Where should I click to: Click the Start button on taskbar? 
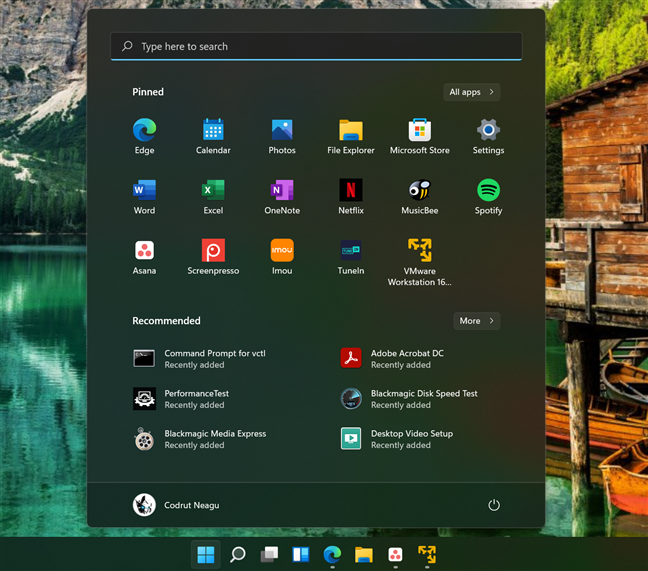click(x=206, y=554)
